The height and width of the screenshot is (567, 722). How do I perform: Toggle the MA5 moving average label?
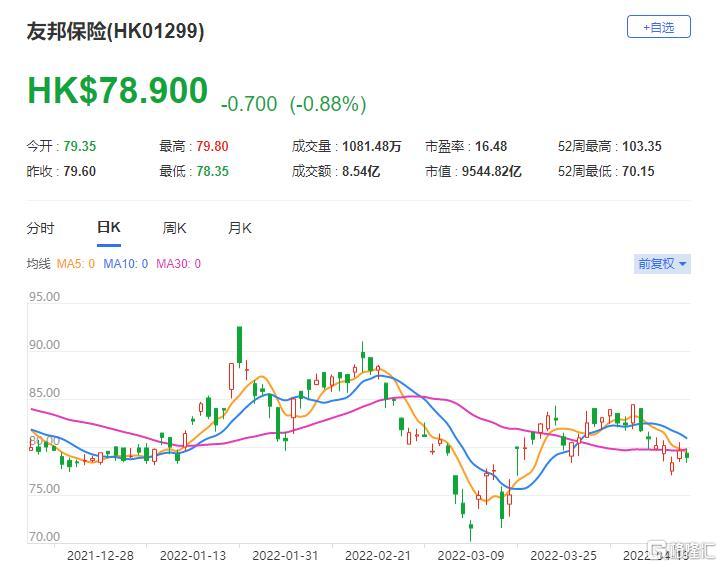(76, 264)
